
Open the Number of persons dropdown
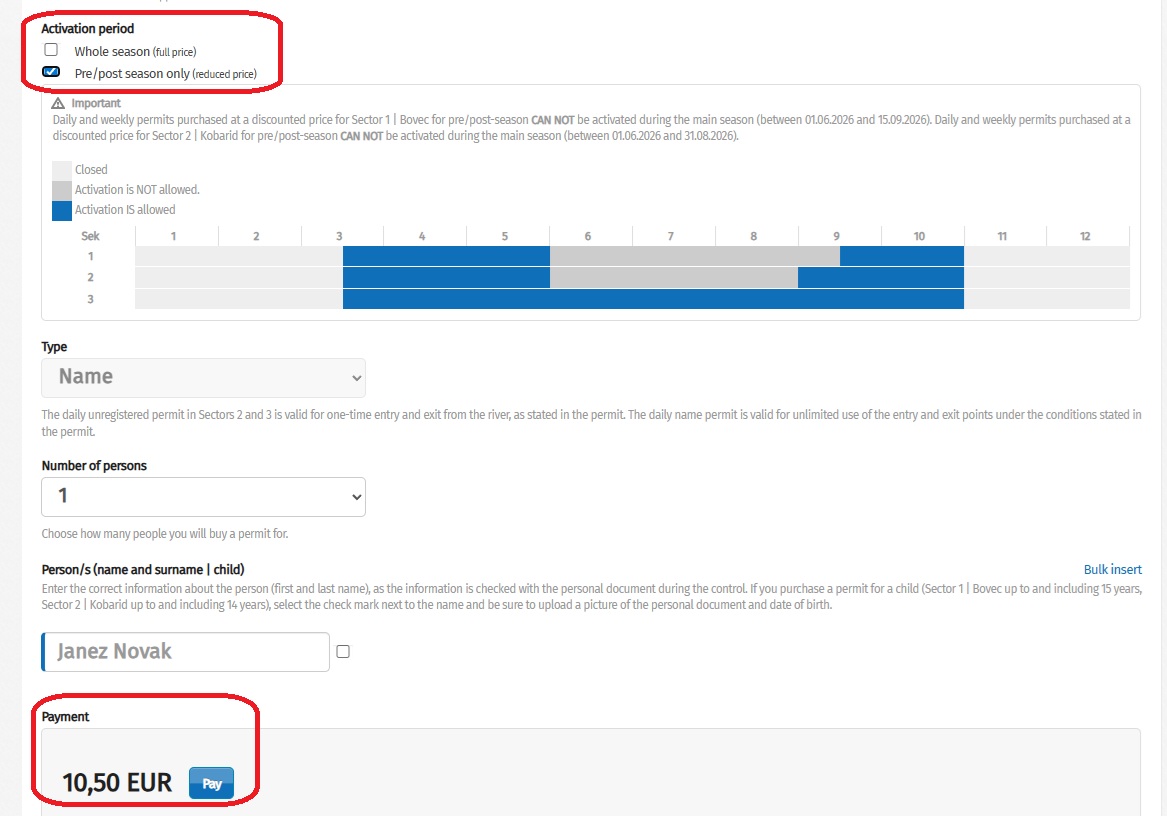(x=203, y=497)
